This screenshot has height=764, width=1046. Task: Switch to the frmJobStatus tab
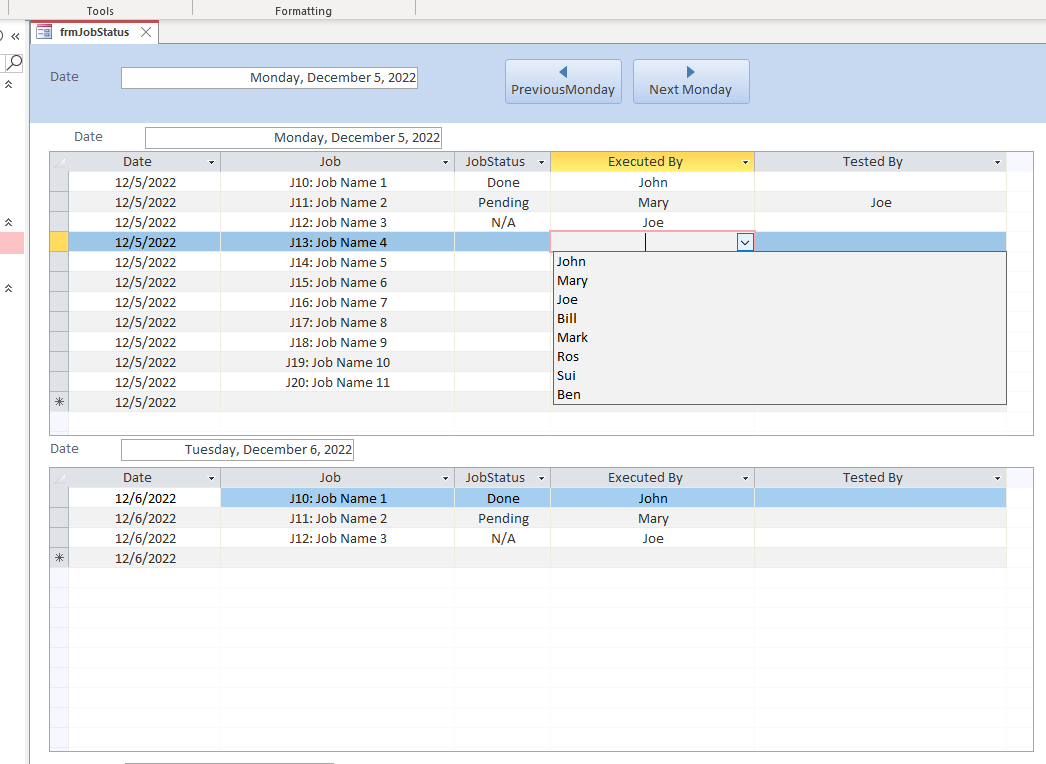click(94, 32)
